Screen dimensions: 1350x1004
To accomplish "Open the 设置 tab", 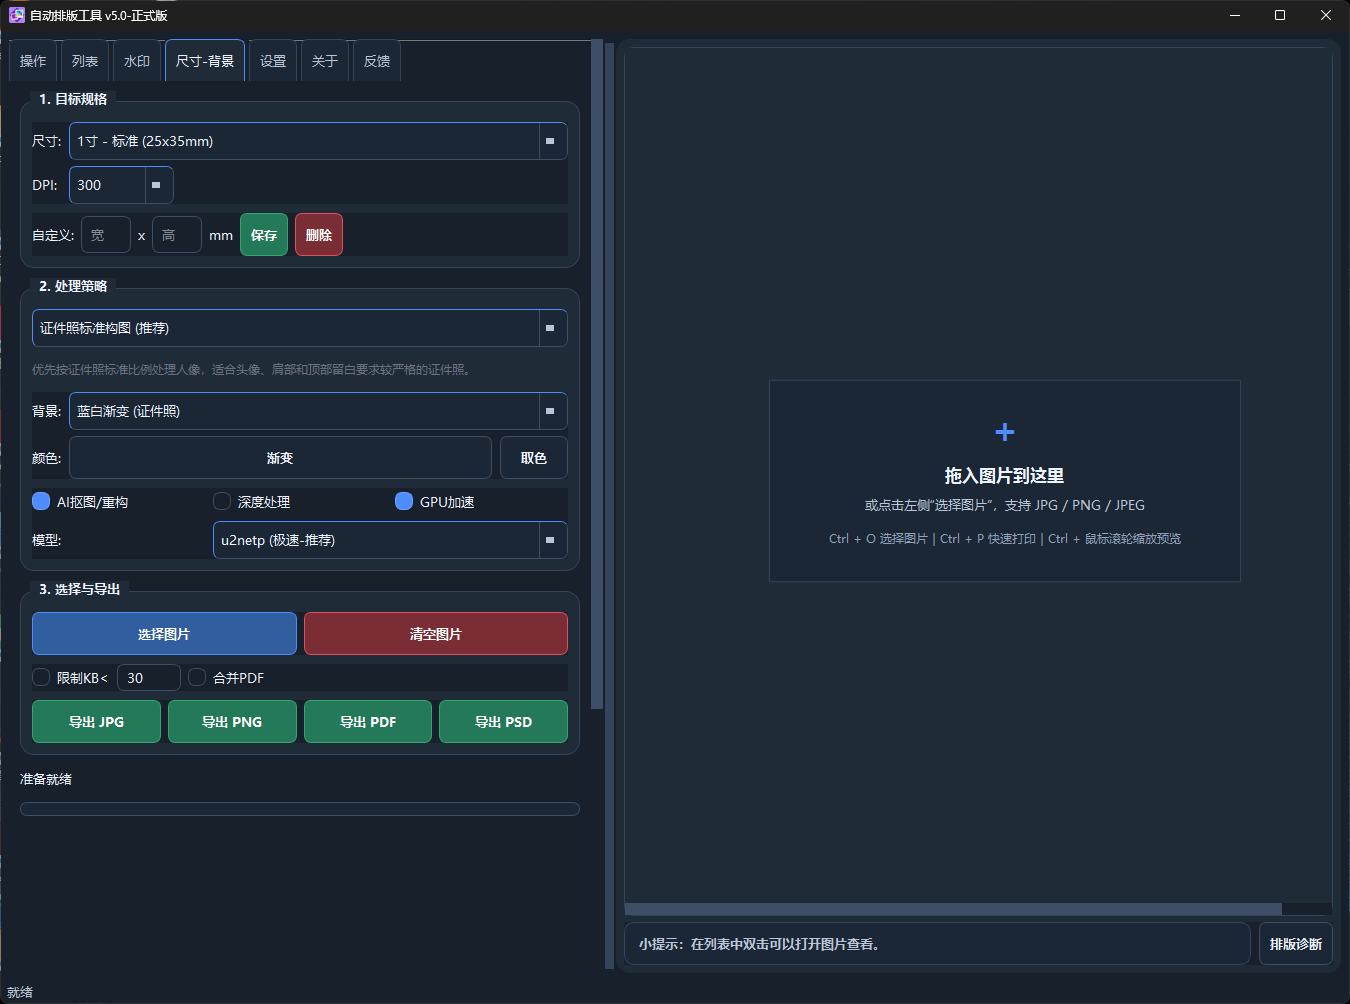I will pos(273,61).
